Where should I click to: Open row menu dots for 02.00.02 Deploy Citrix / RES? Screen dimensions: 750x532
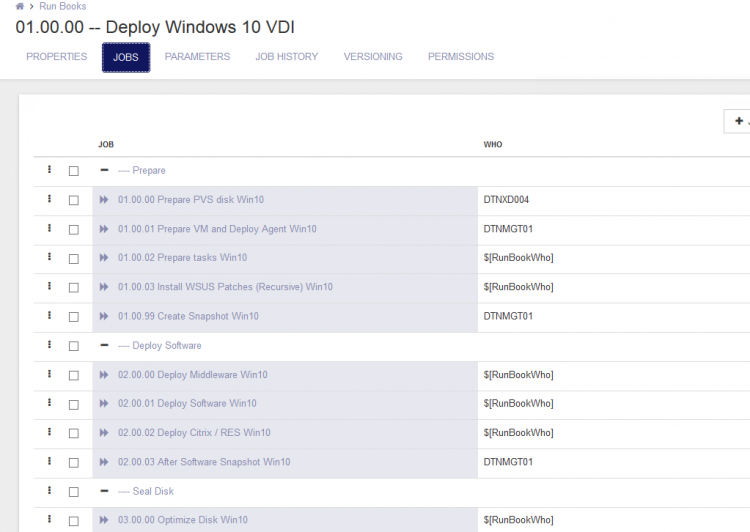[x=49, y=432]
